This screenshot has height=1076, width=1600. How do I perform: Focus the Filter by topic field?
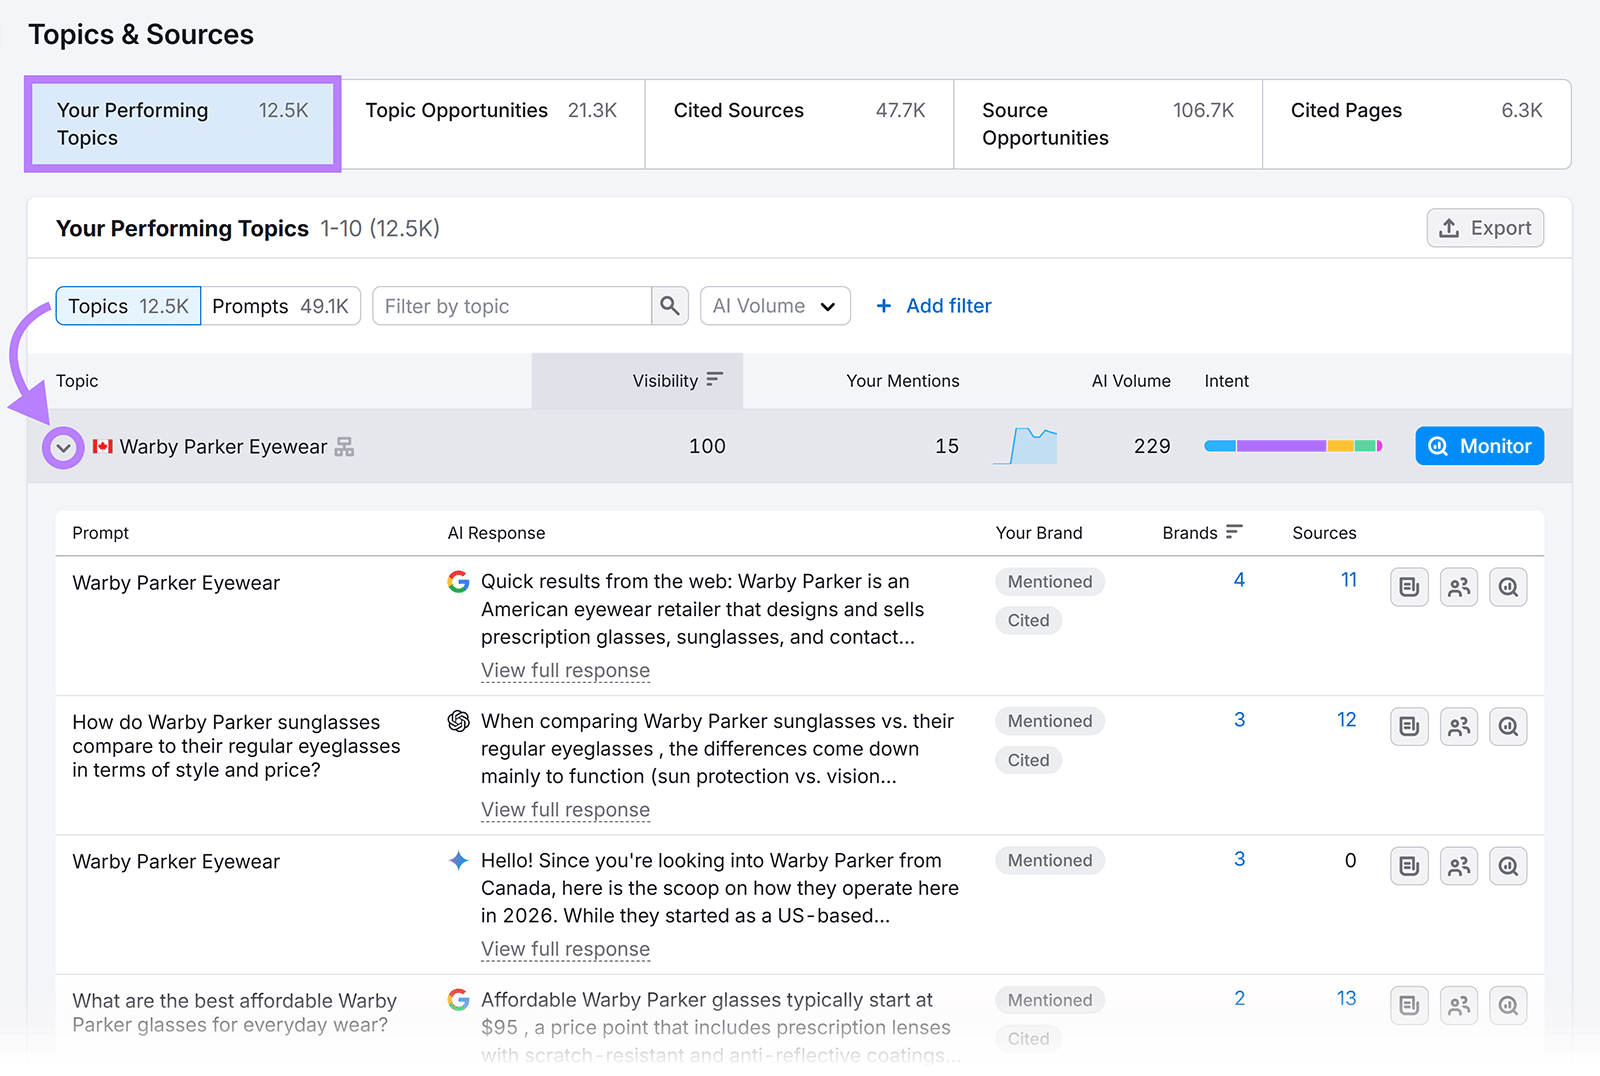pyautogui.click(x=512, y=306)
